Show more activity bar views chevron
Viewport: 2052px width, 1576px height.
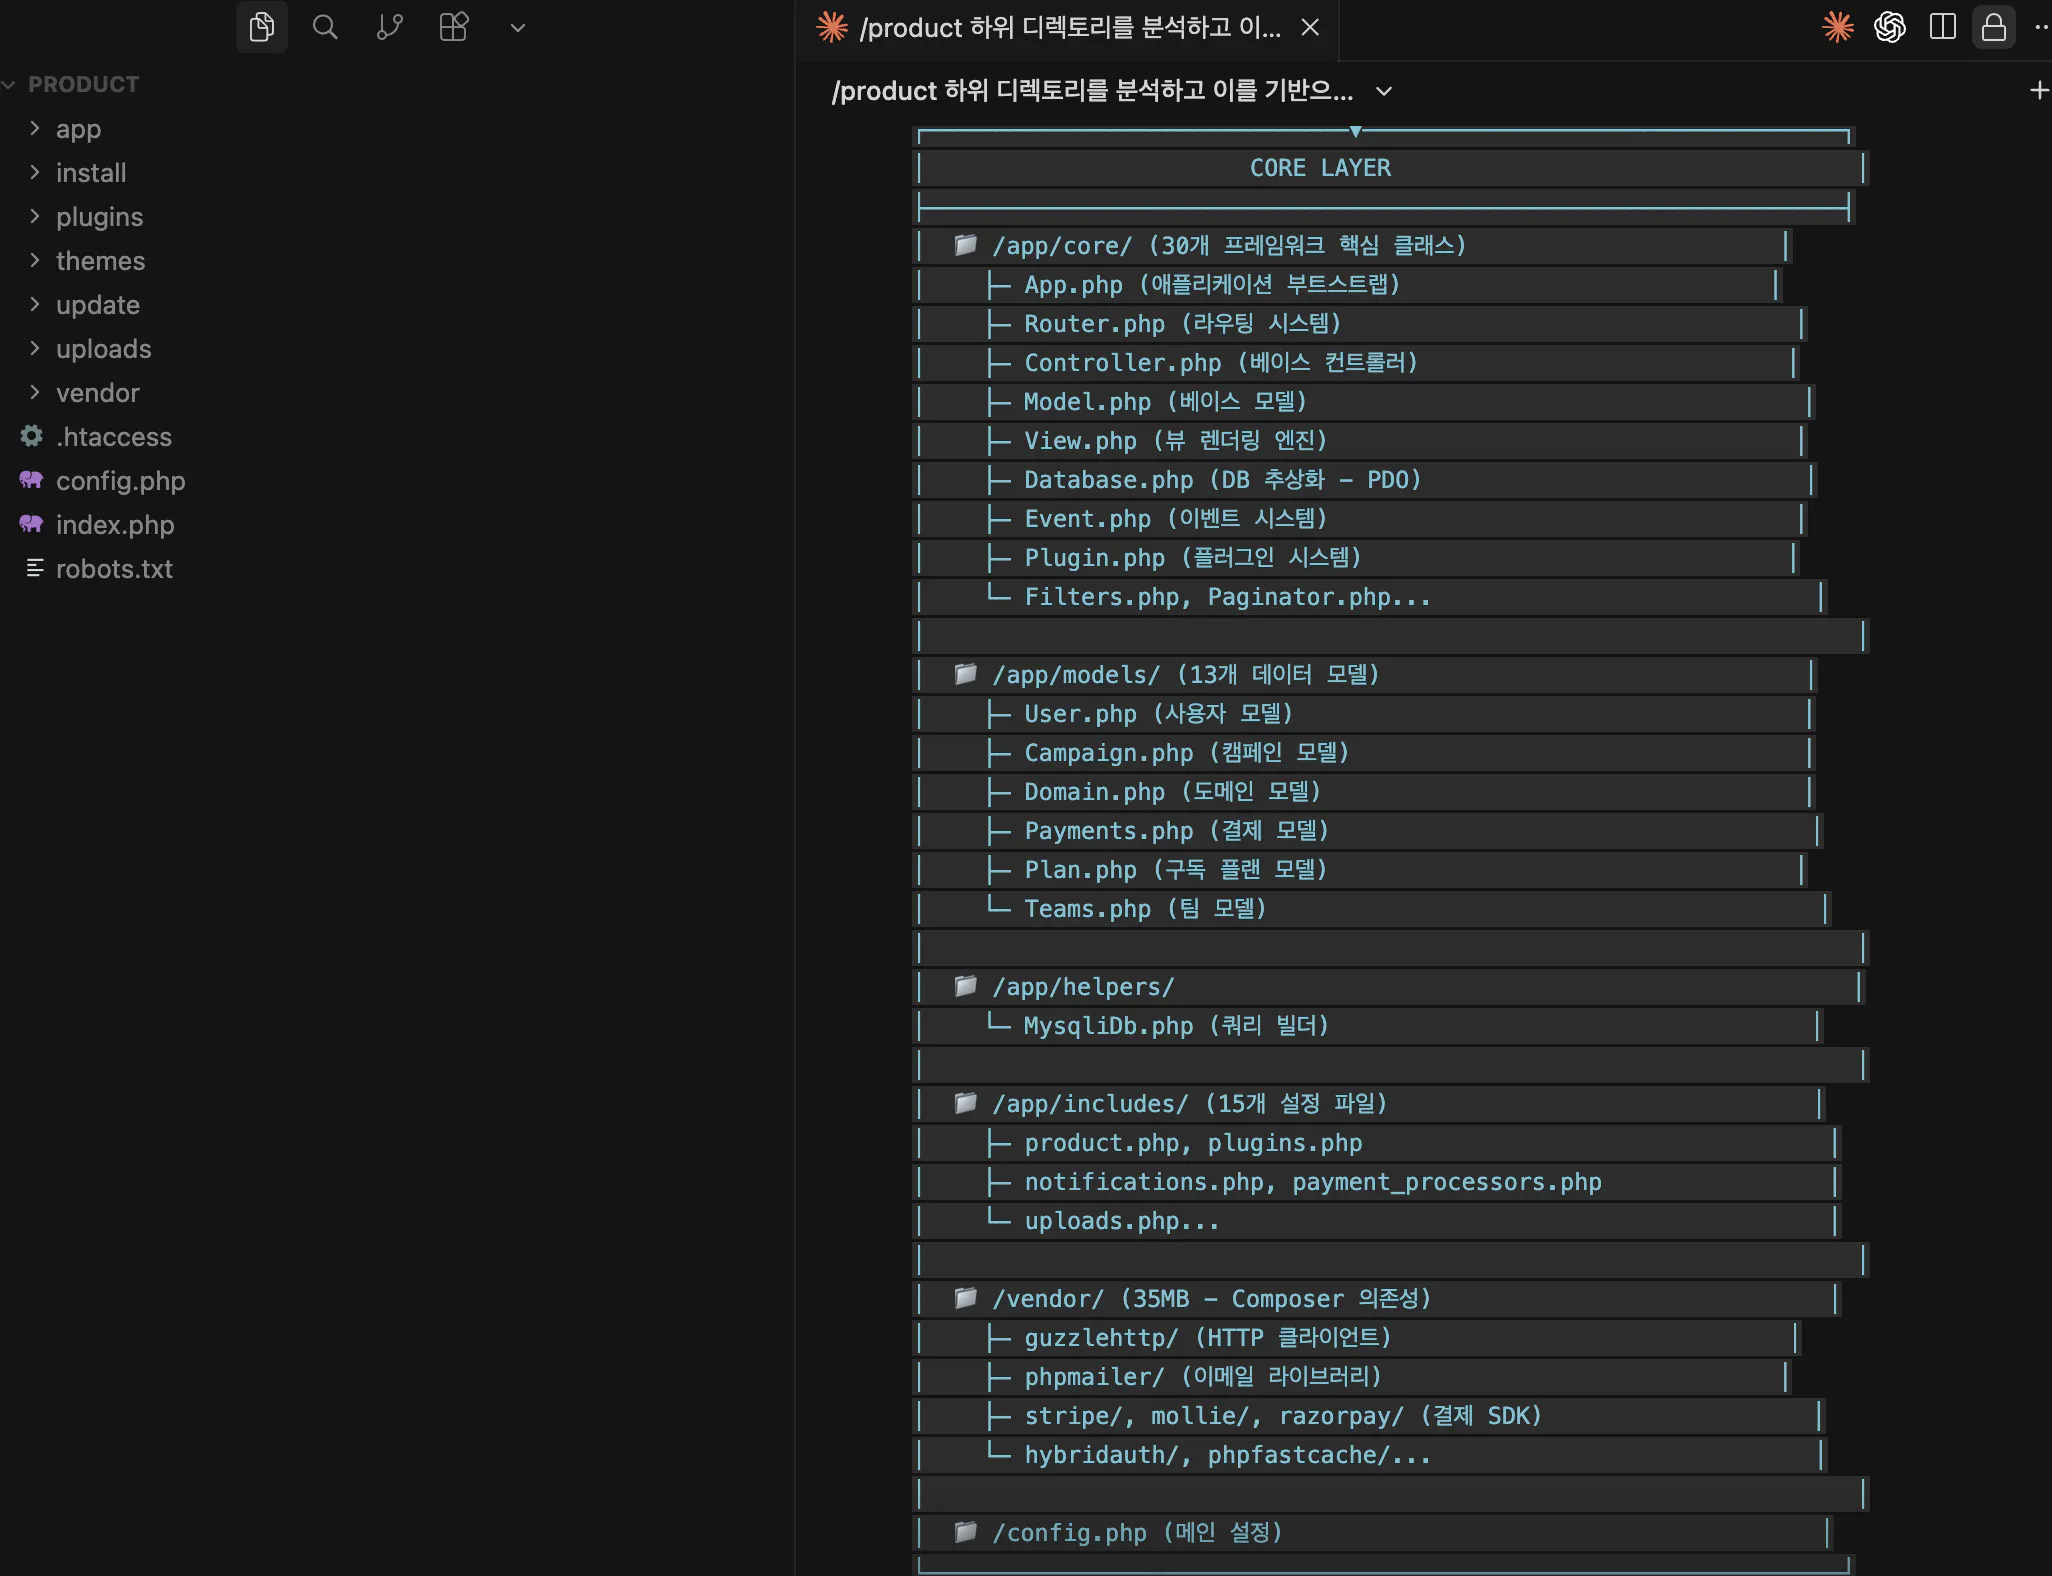pos(517,28)
